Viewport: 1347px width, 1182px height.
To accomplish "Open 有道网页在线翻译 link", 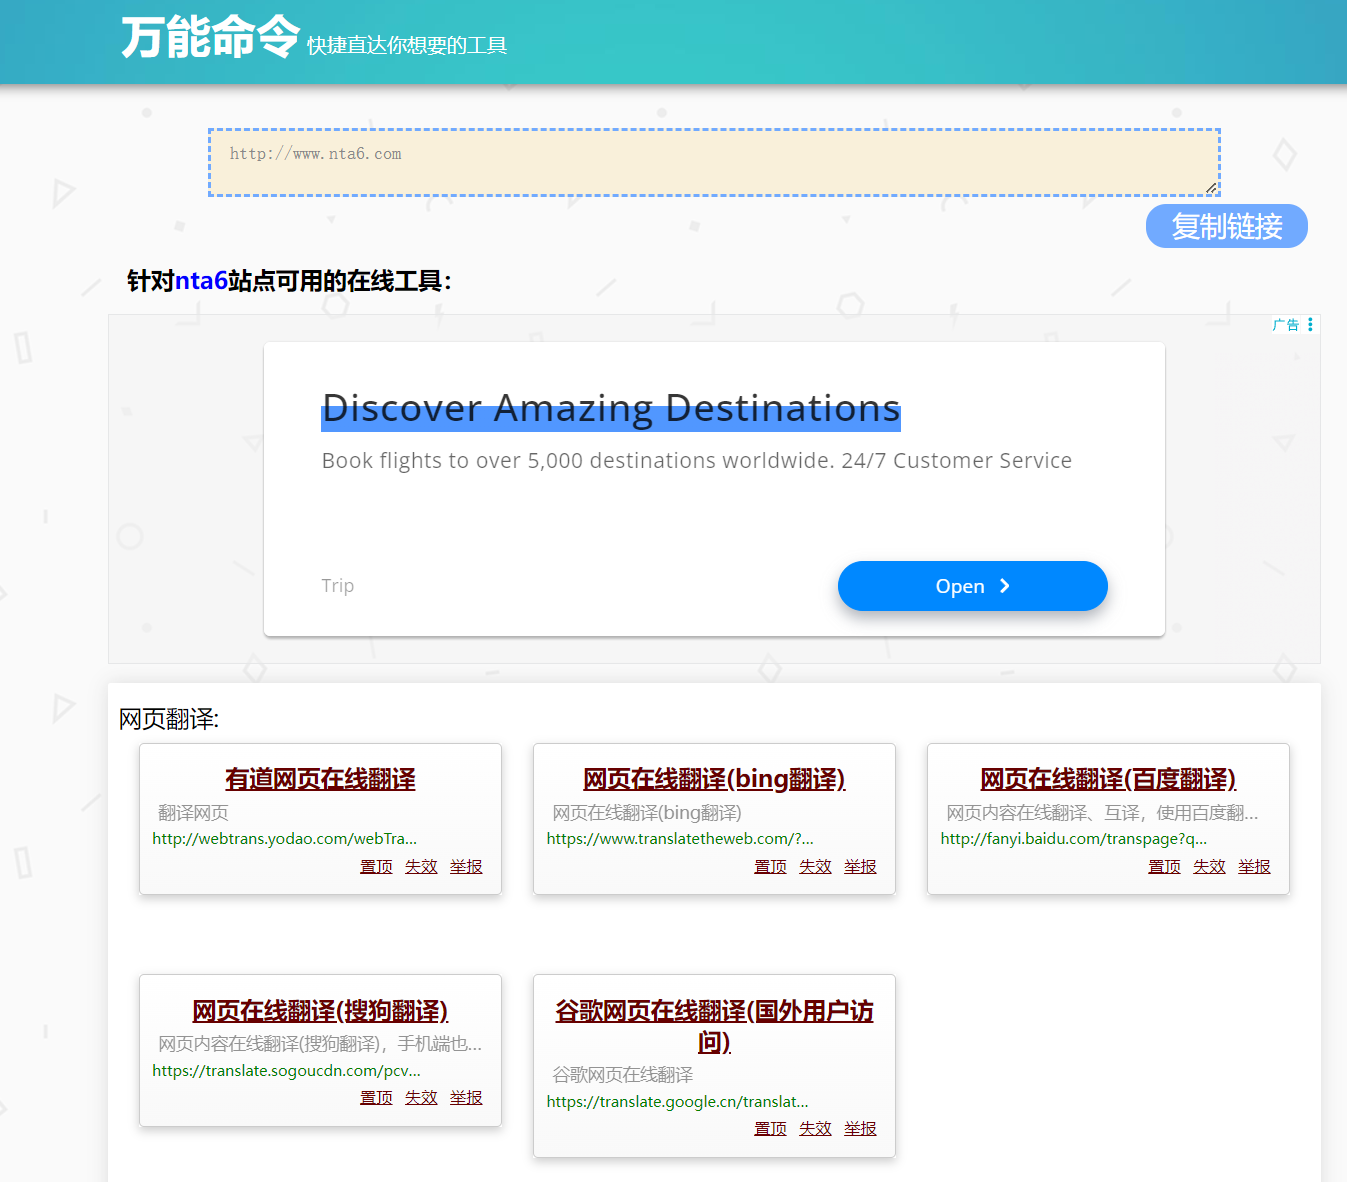I will coord(320,779).
